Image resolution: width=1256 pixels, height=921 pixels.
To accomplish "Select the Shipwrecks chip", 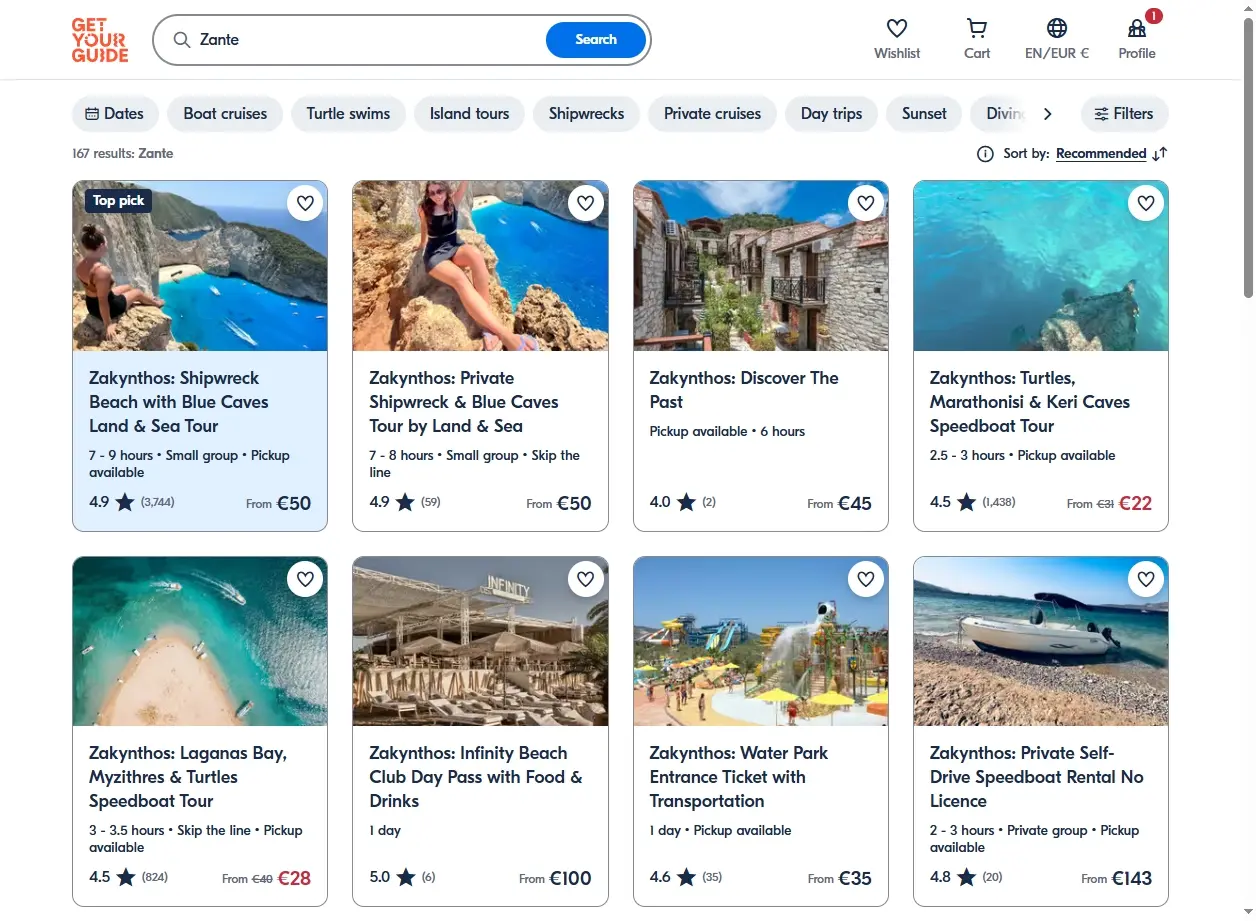I will (586, 114).
